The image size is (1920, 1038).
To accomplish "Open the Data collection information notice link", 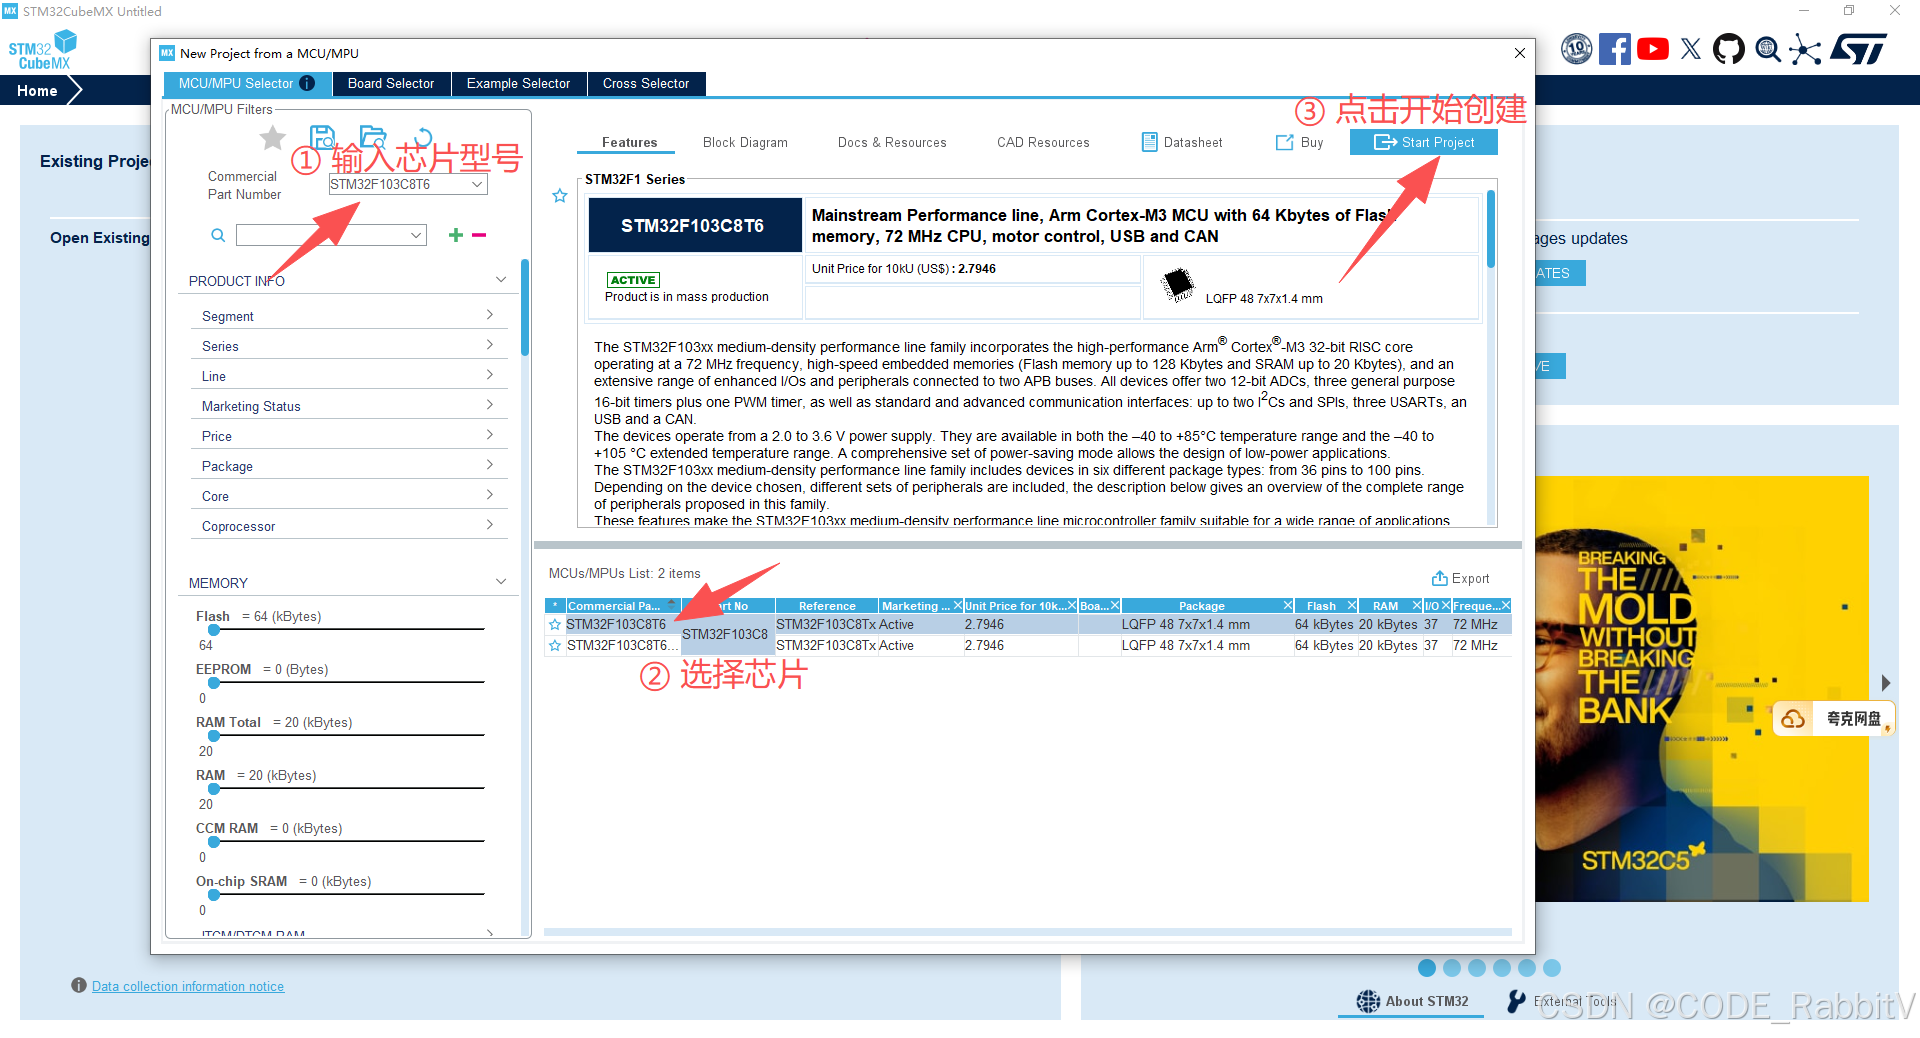I will (x=188, y=986).
